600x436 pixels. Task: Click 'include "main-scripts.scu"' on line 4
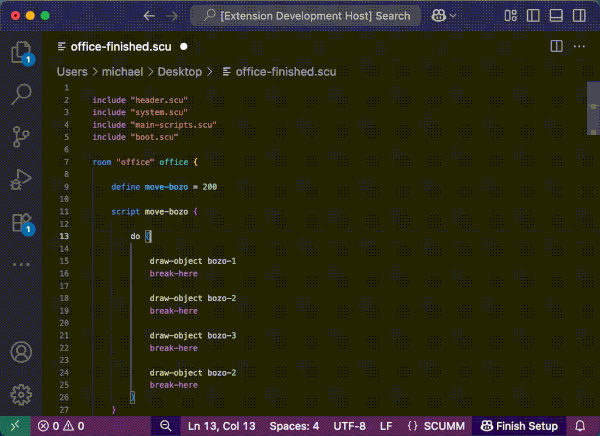click(x=154, y=125)
